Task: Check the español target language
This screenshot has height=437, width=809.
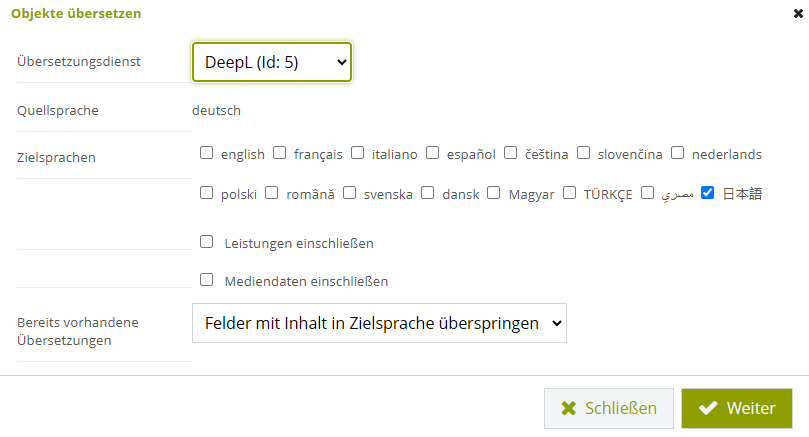Action: pos(432,153)
